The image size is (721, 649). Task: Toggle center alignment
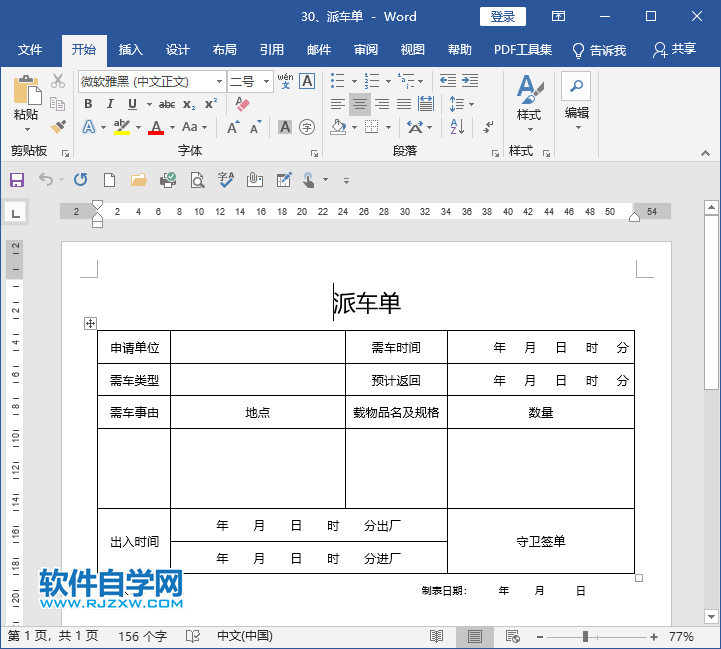(360, 104)
